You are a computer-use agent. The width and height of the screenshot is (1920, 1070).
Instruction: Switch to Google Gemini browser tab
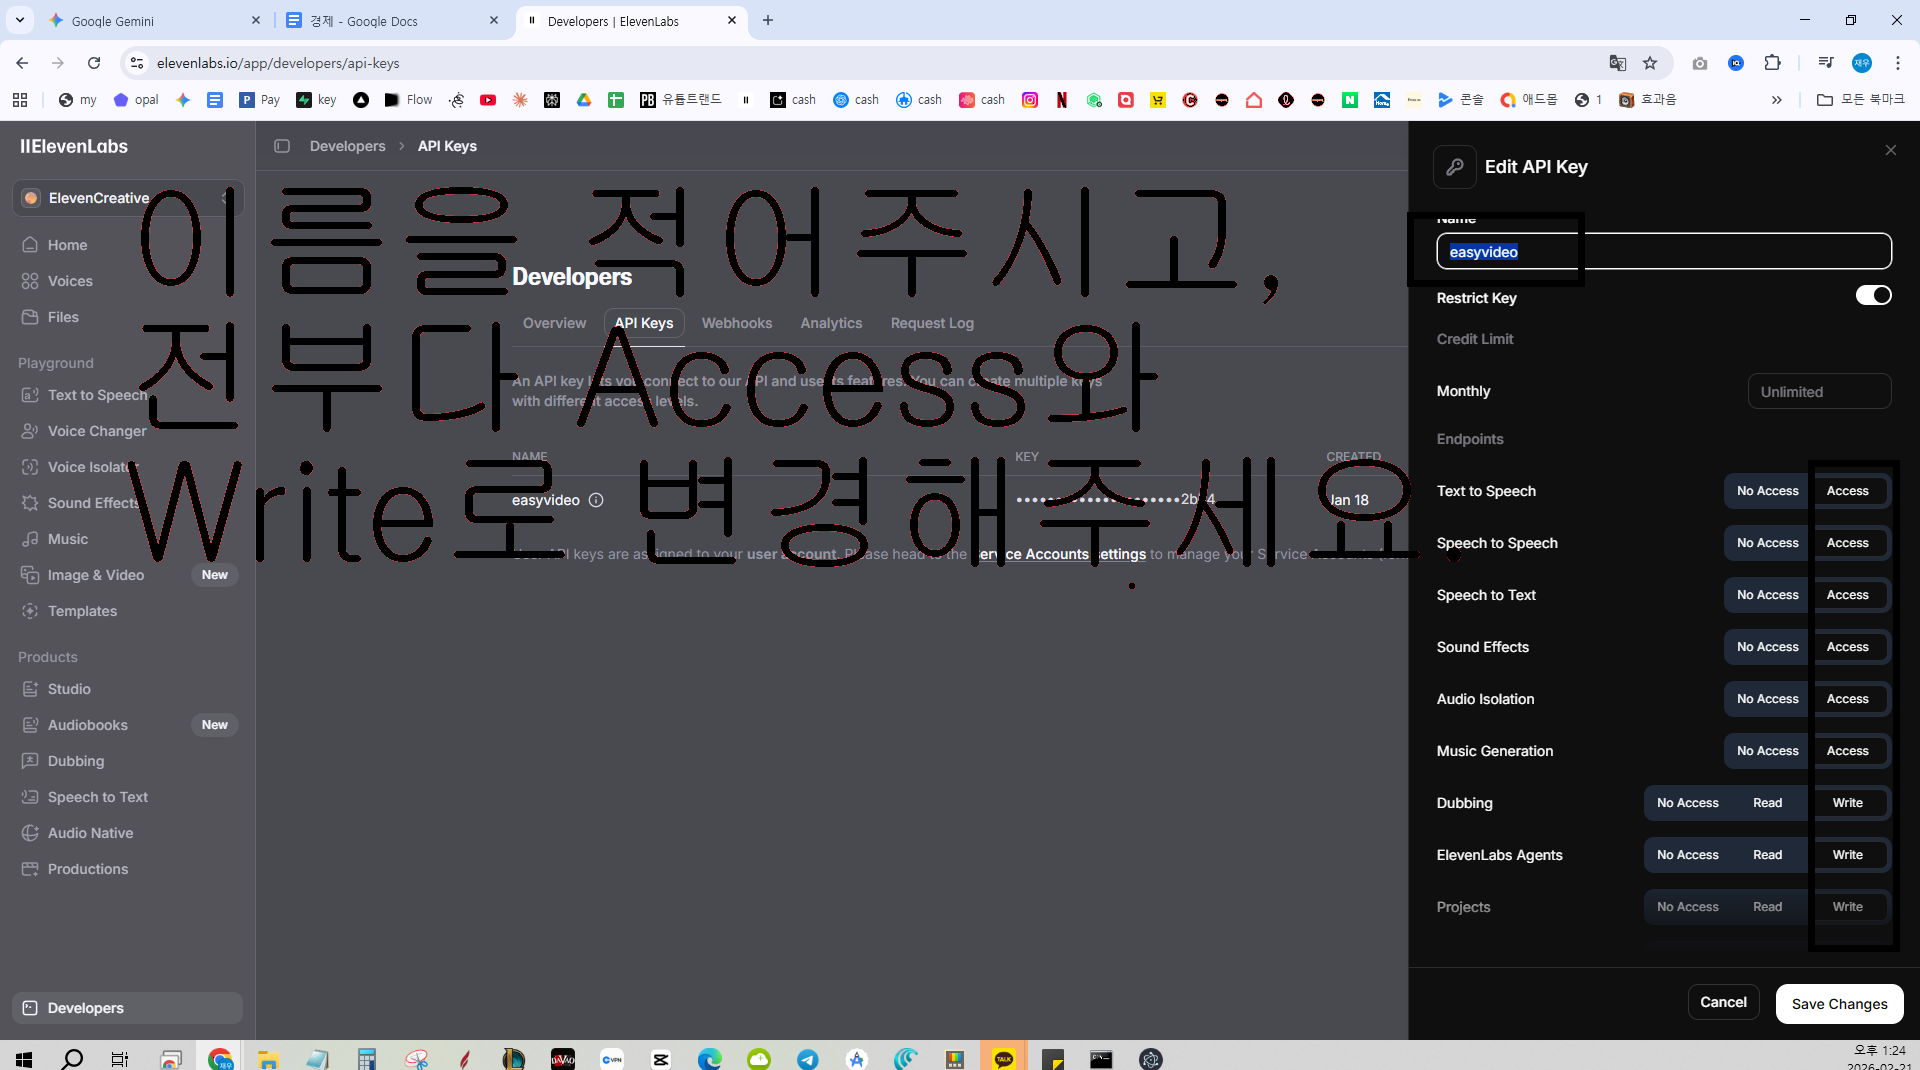pyautogui.click(x=155, y=20)
